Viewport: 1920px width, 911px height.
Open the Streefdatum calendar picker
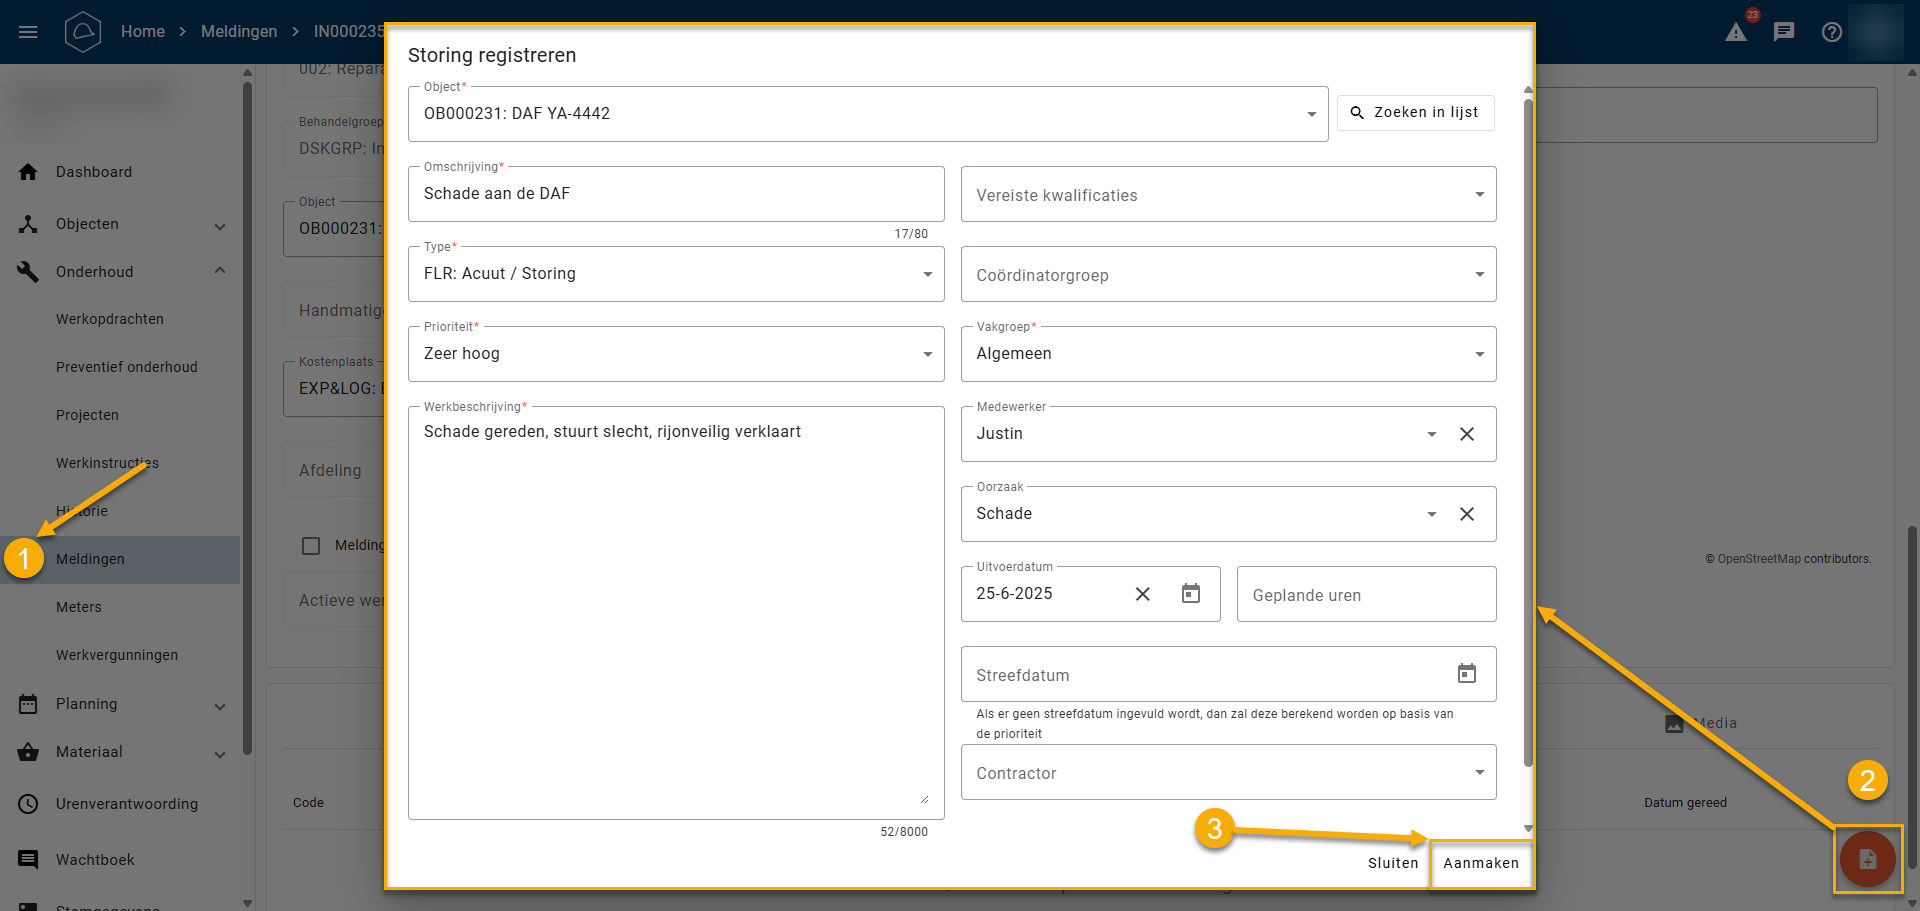tap(1467, 674)
